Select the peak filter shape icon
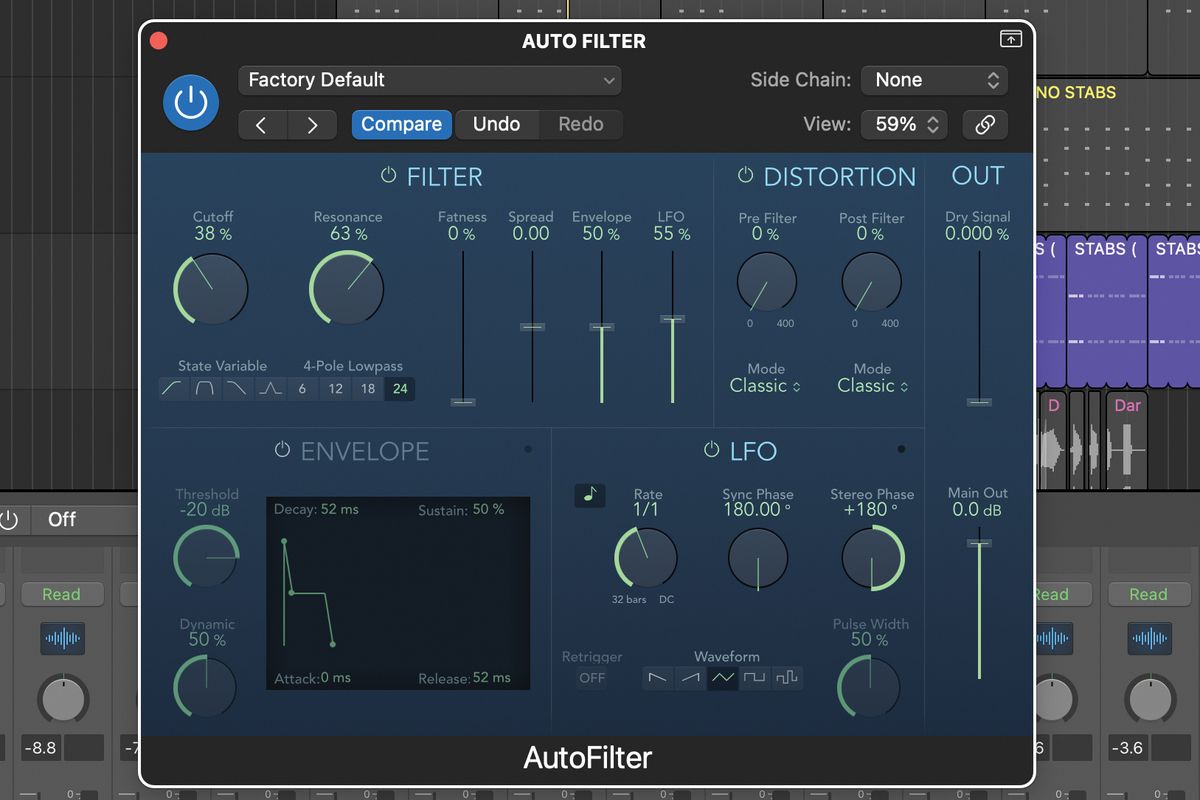Screen dimensions: 1200x800 click(270, 388)
